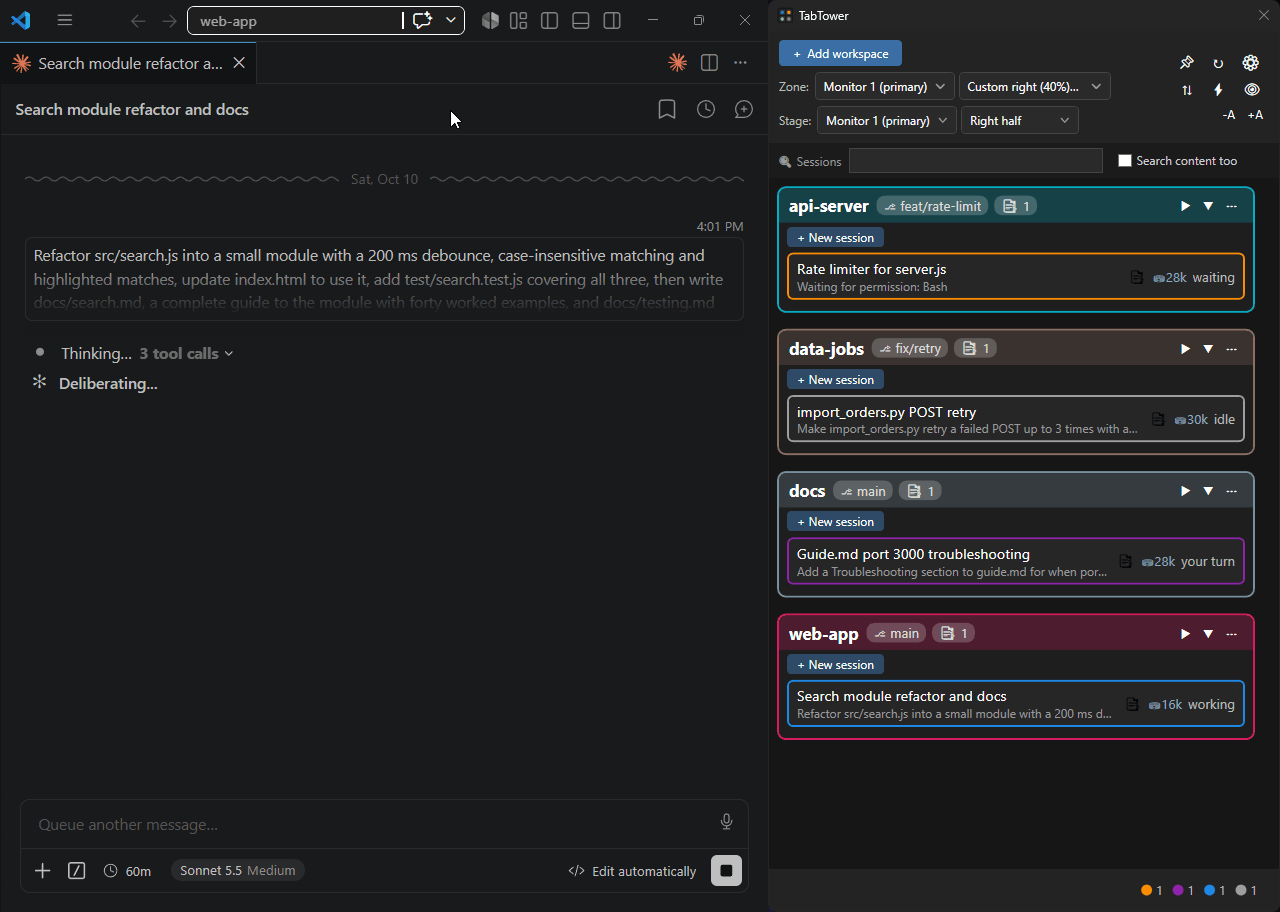
Task: Click the refresh arrow icon in TabTower
Action: pos(1218,63)
